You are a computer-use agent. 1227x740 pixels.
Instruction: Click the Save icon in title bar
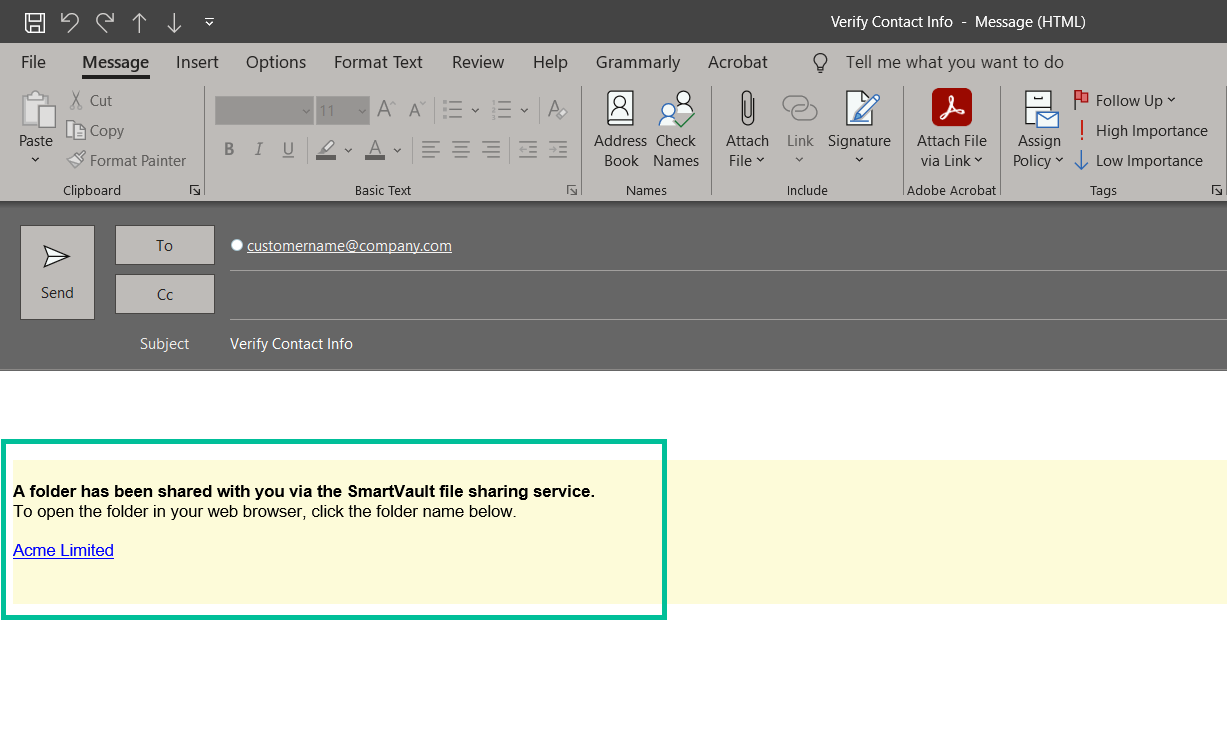[x=34, y=22]
